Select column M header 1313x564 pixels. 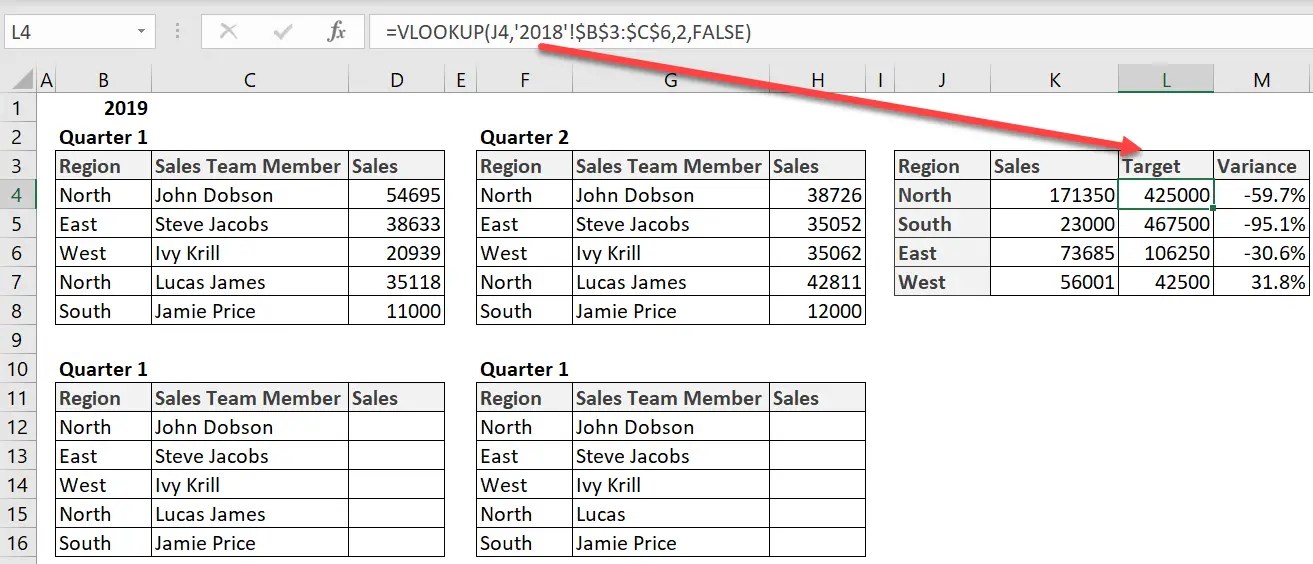point(1262,80)
